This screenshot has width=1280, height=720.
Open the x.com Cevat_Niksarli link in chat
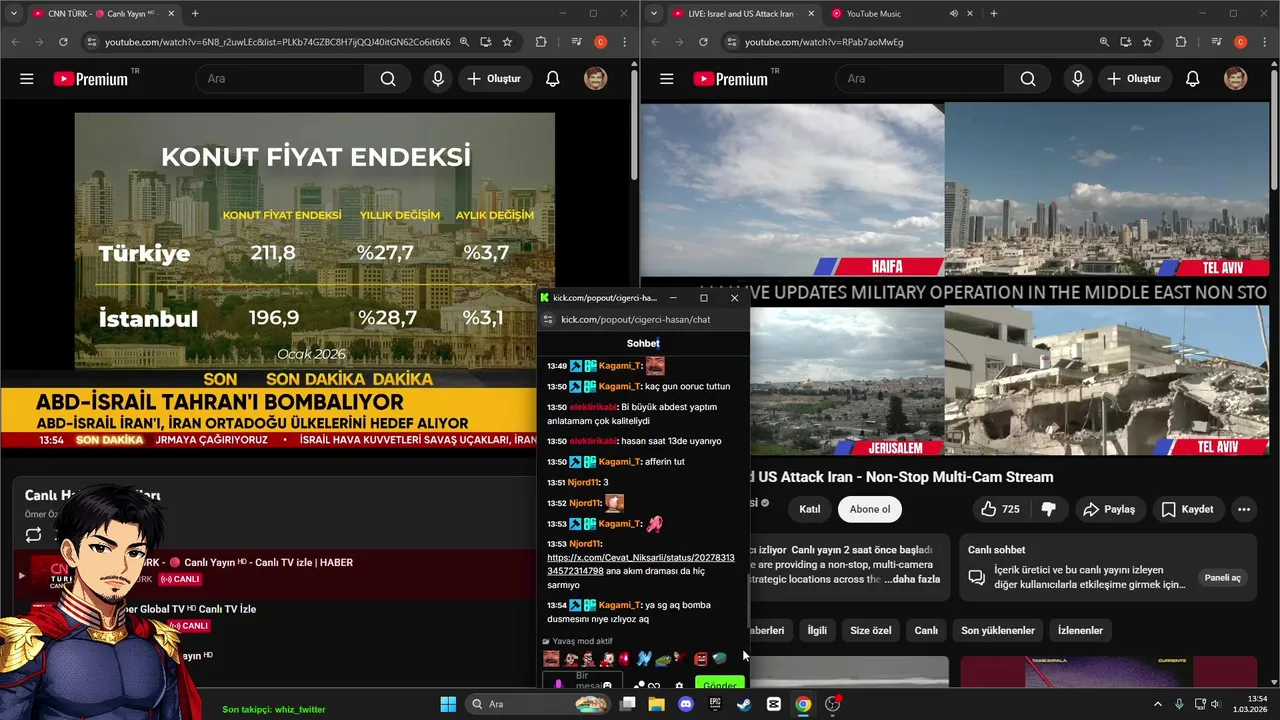coord(641,564)
